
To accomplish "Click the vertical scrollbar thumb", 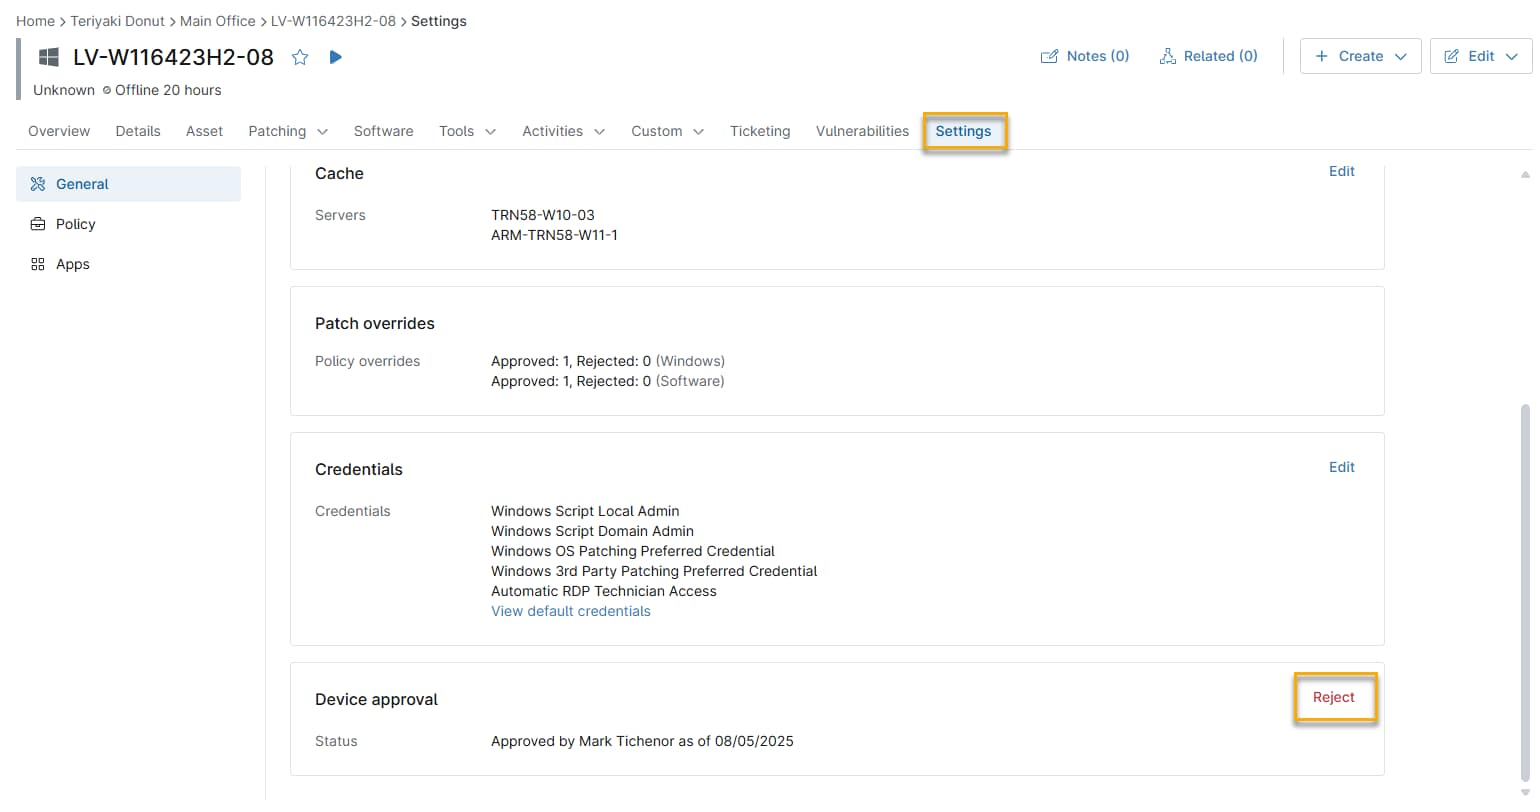I will pyautogui.click(x=1525, y=590).
